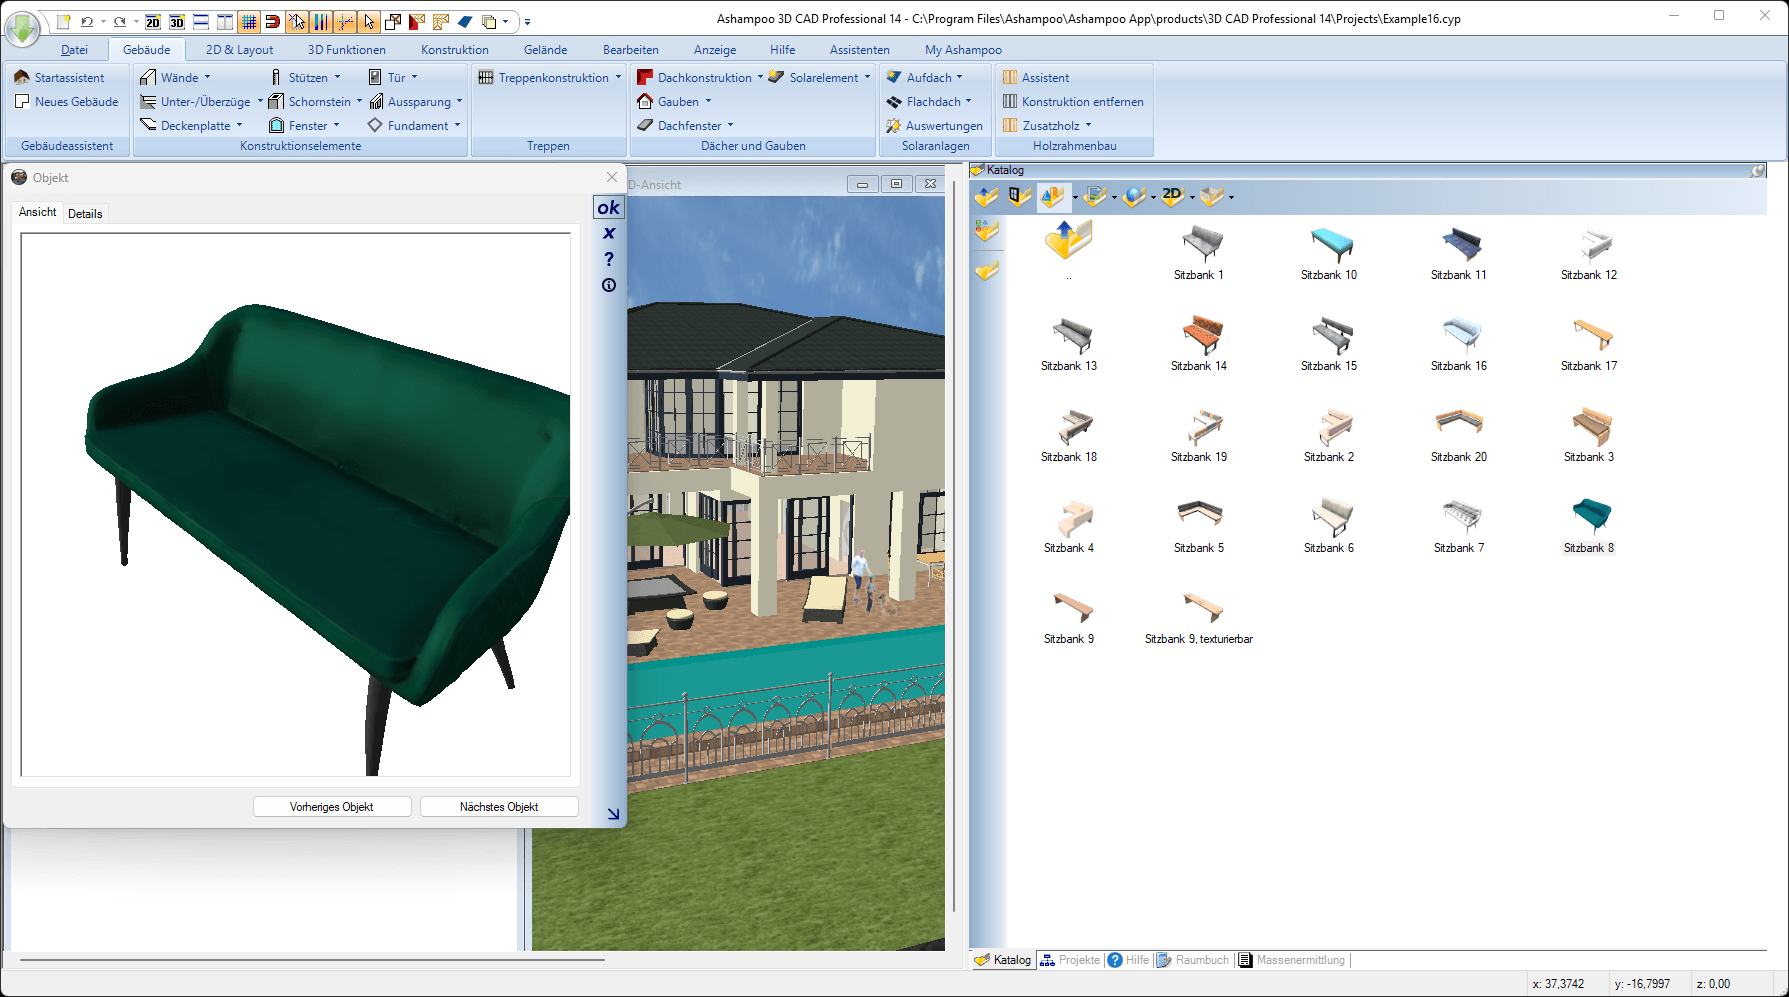Click the Startassistent link
Image resolution: width=1789 pixels, height=997 pixels.
68,76
